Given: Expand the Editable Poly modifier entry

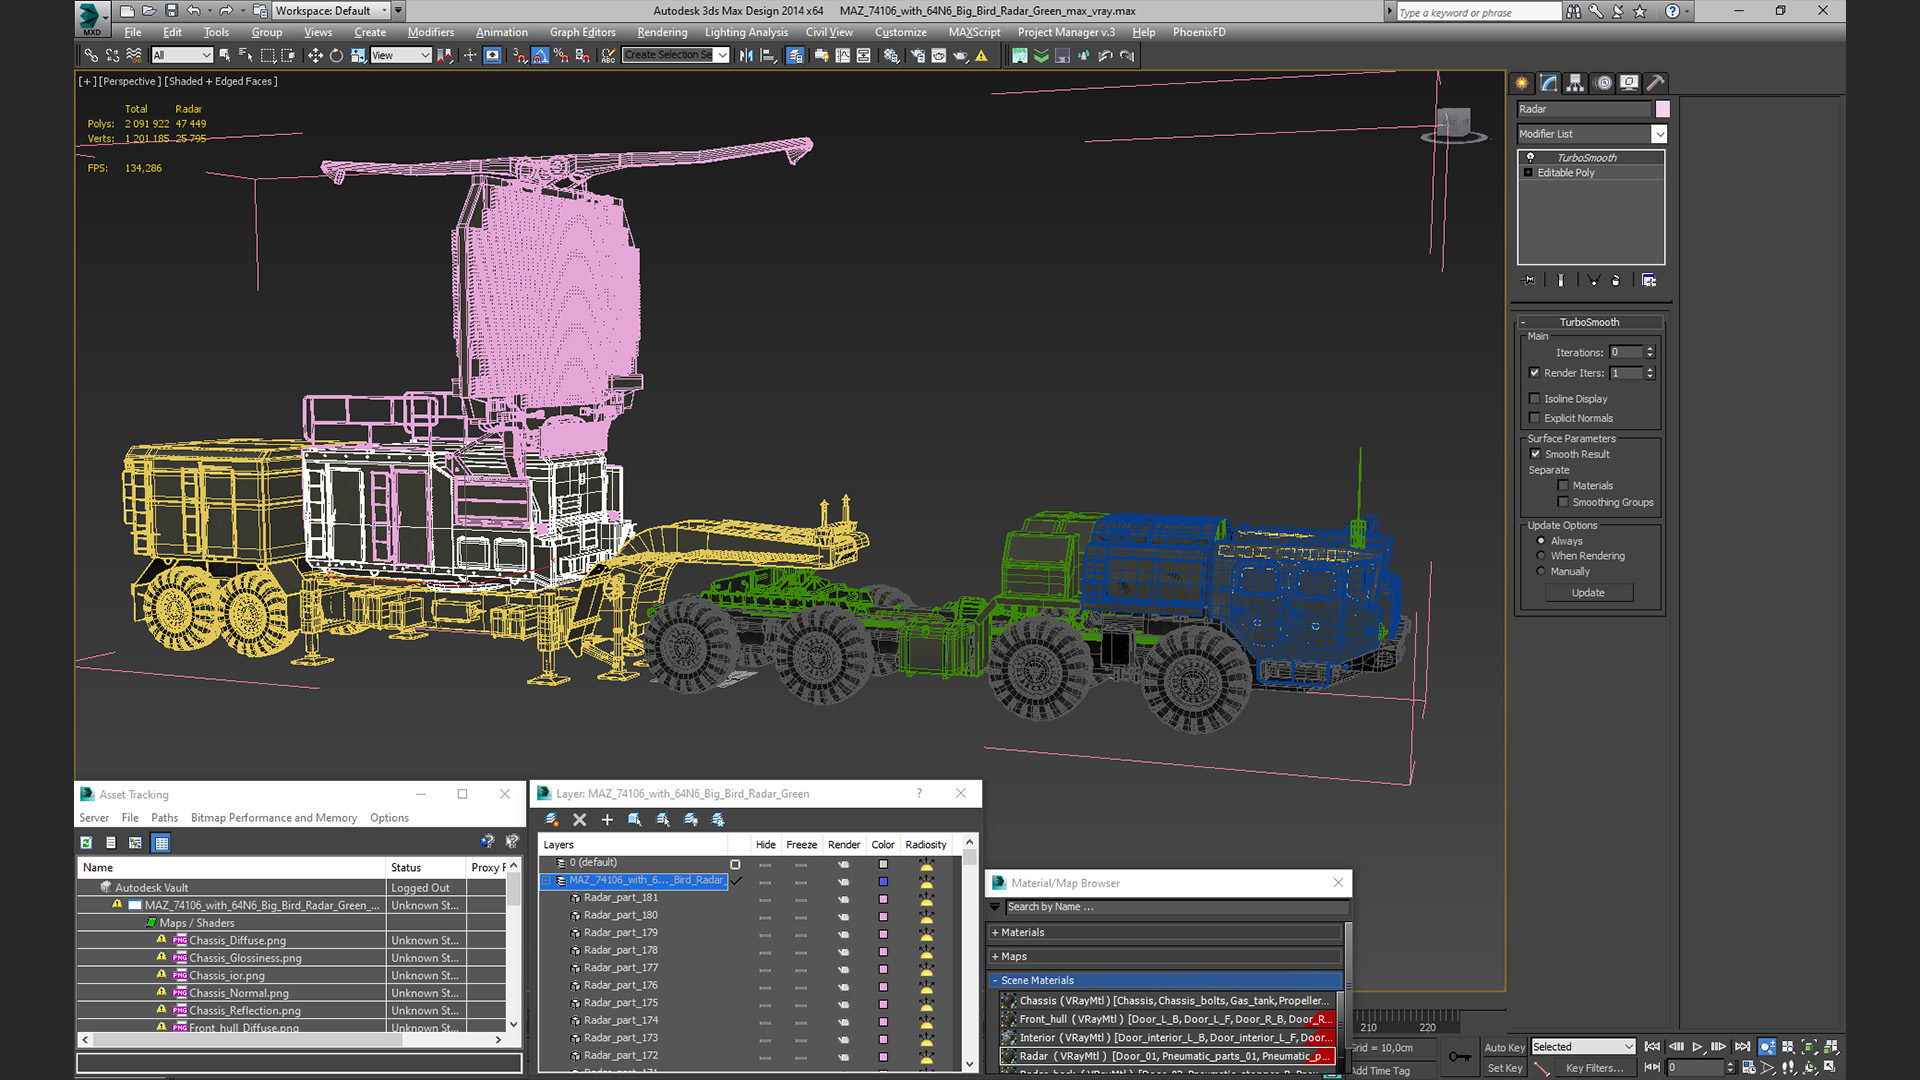Looking at the screenshot, I should [1528, 173].
